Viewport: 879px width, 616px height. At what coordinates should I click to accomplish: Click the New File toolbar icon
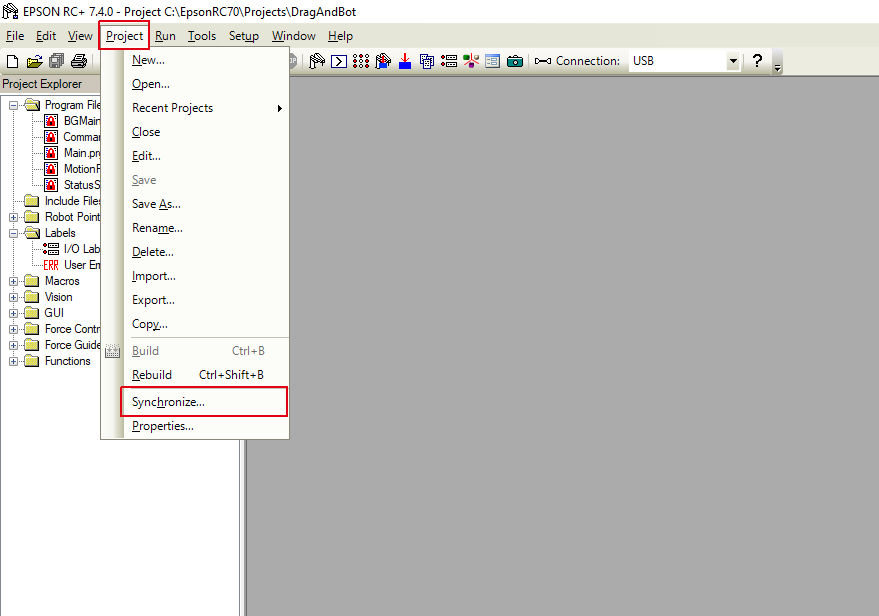(12, 61)
